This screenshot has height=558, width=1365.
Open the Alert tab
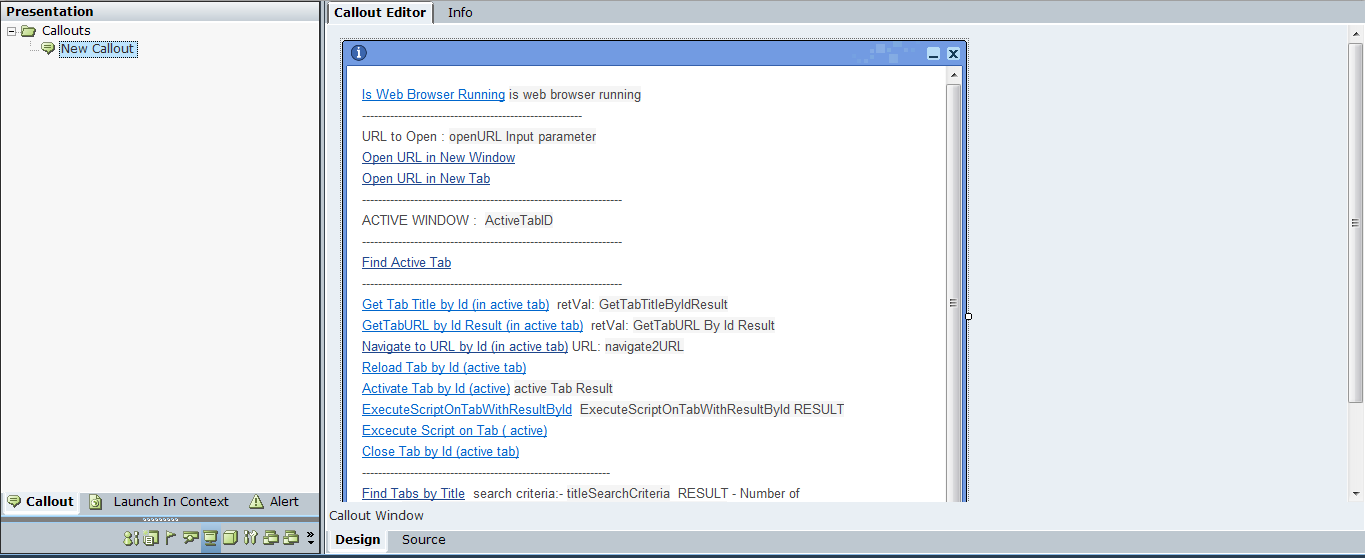284,502
